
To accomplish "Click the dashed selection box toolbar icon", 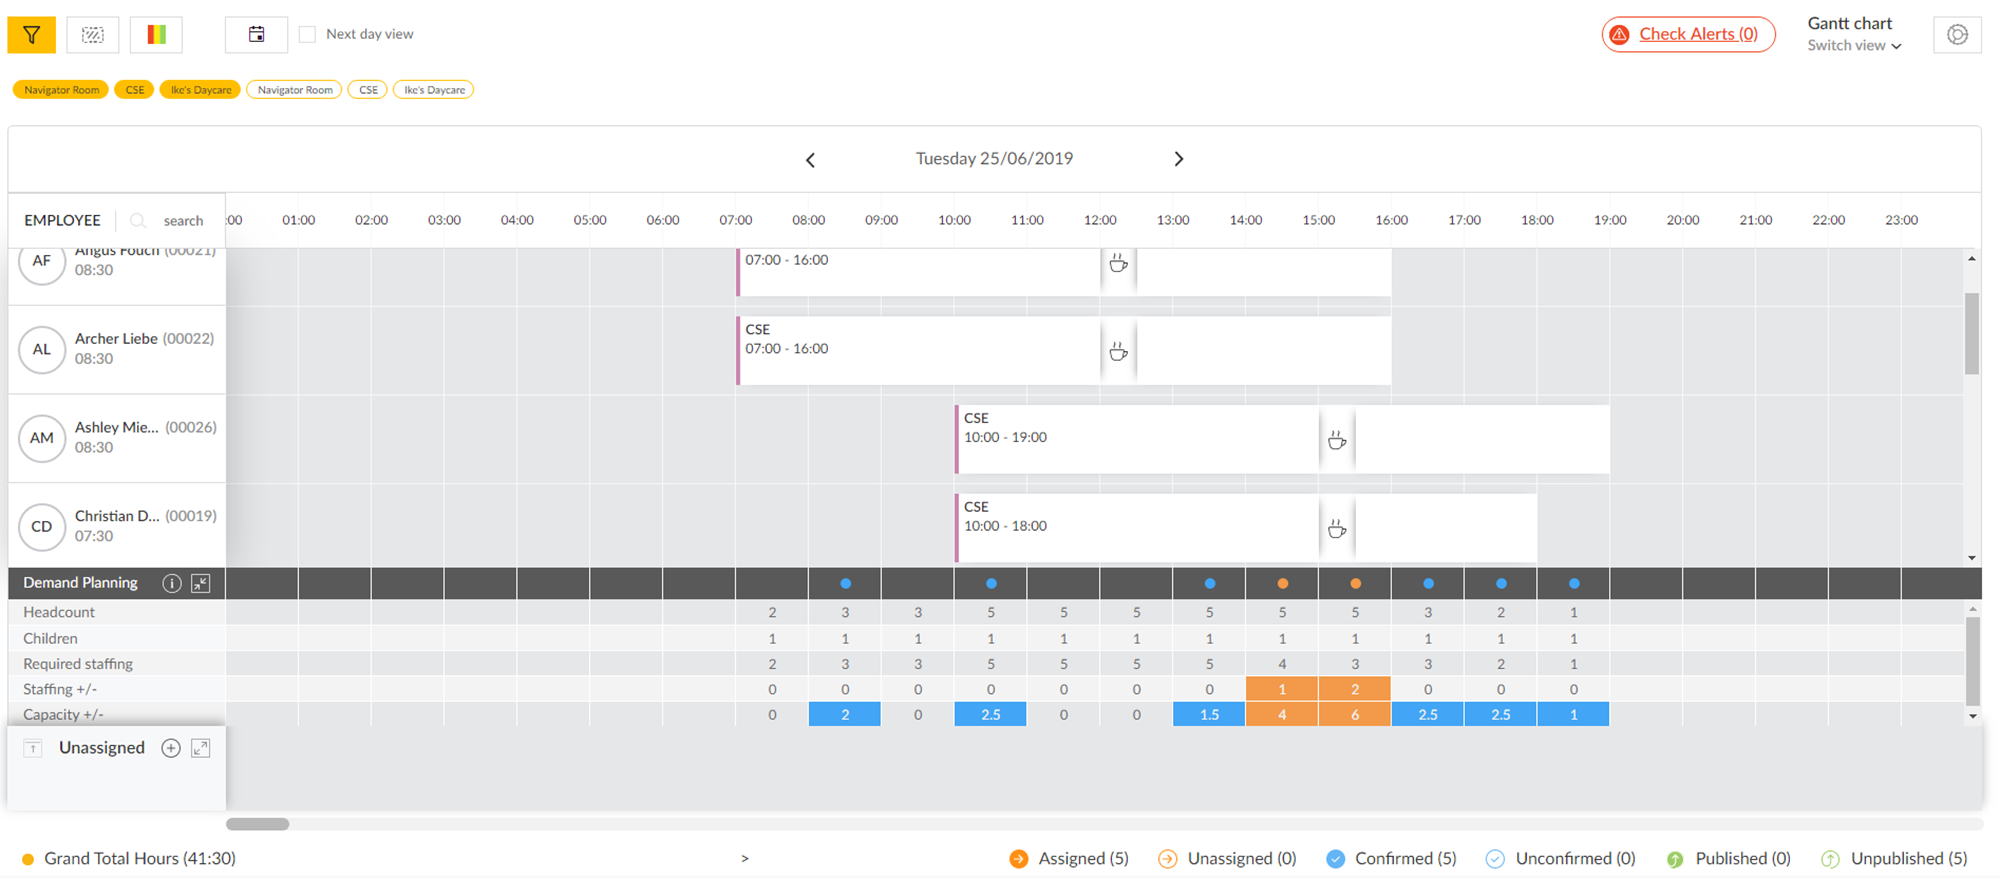I will [x=93, y=35].
